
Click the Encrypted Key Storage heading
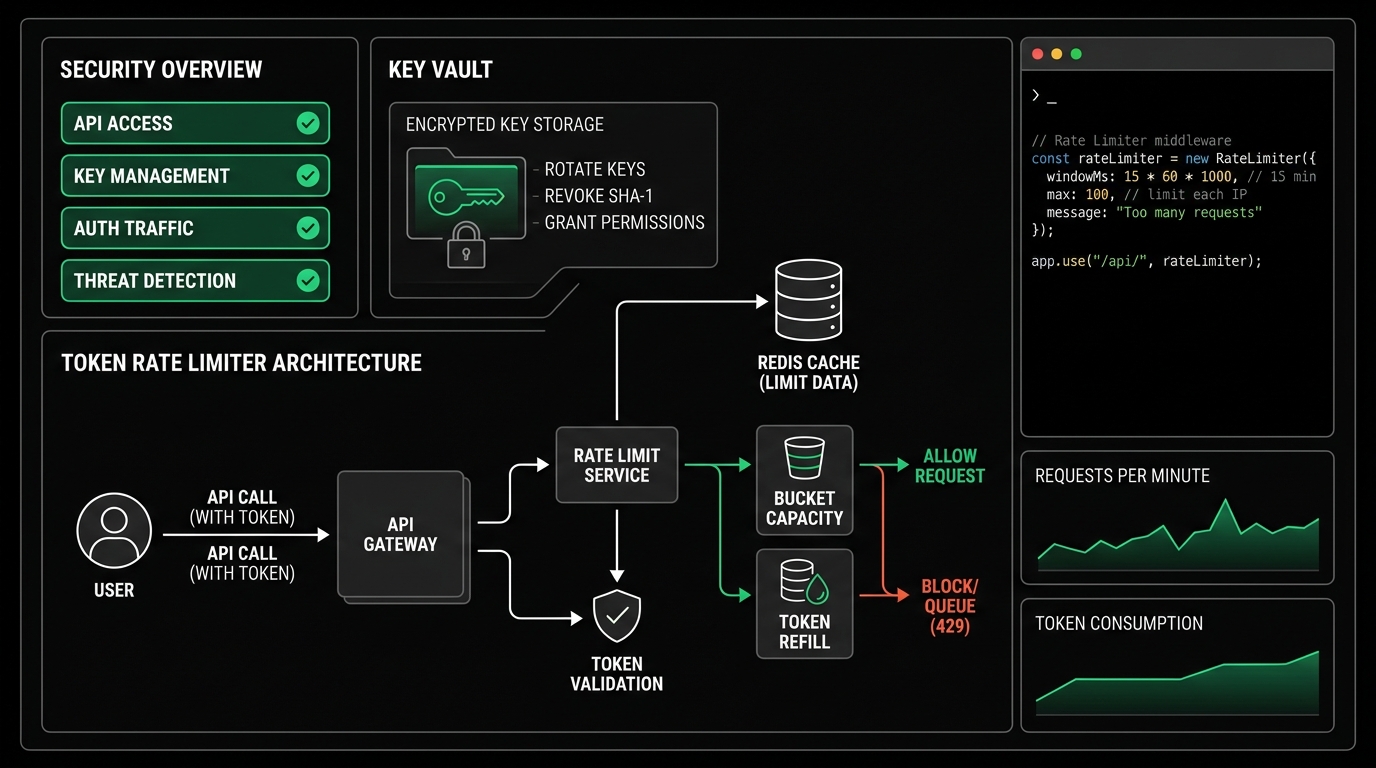click(x=505, y=125)
